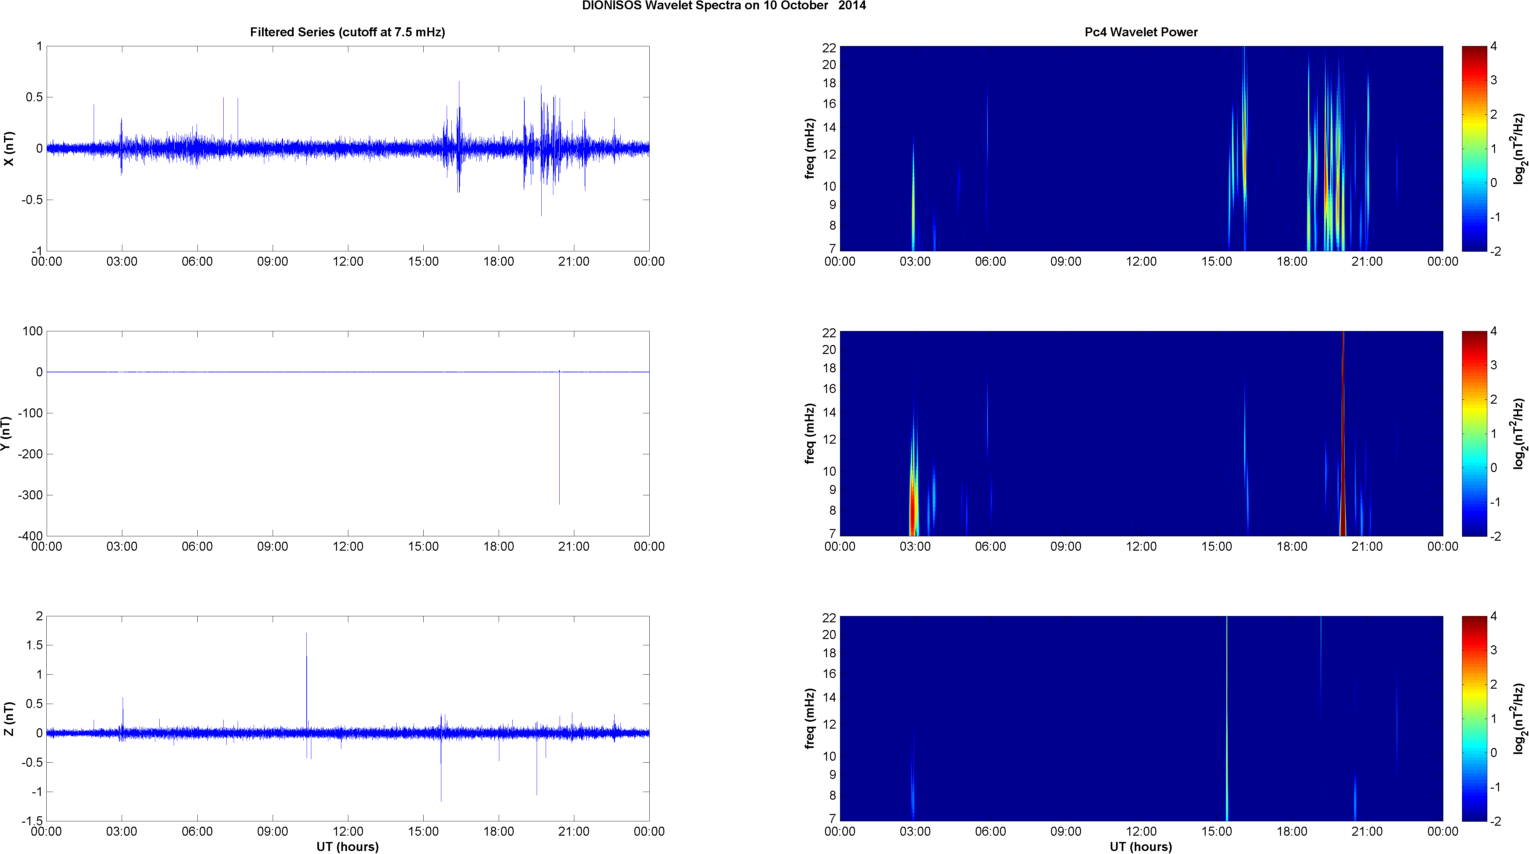
Task: Click the freq (mHz) label of top wavelet plot
Action: tap(810, 149)
